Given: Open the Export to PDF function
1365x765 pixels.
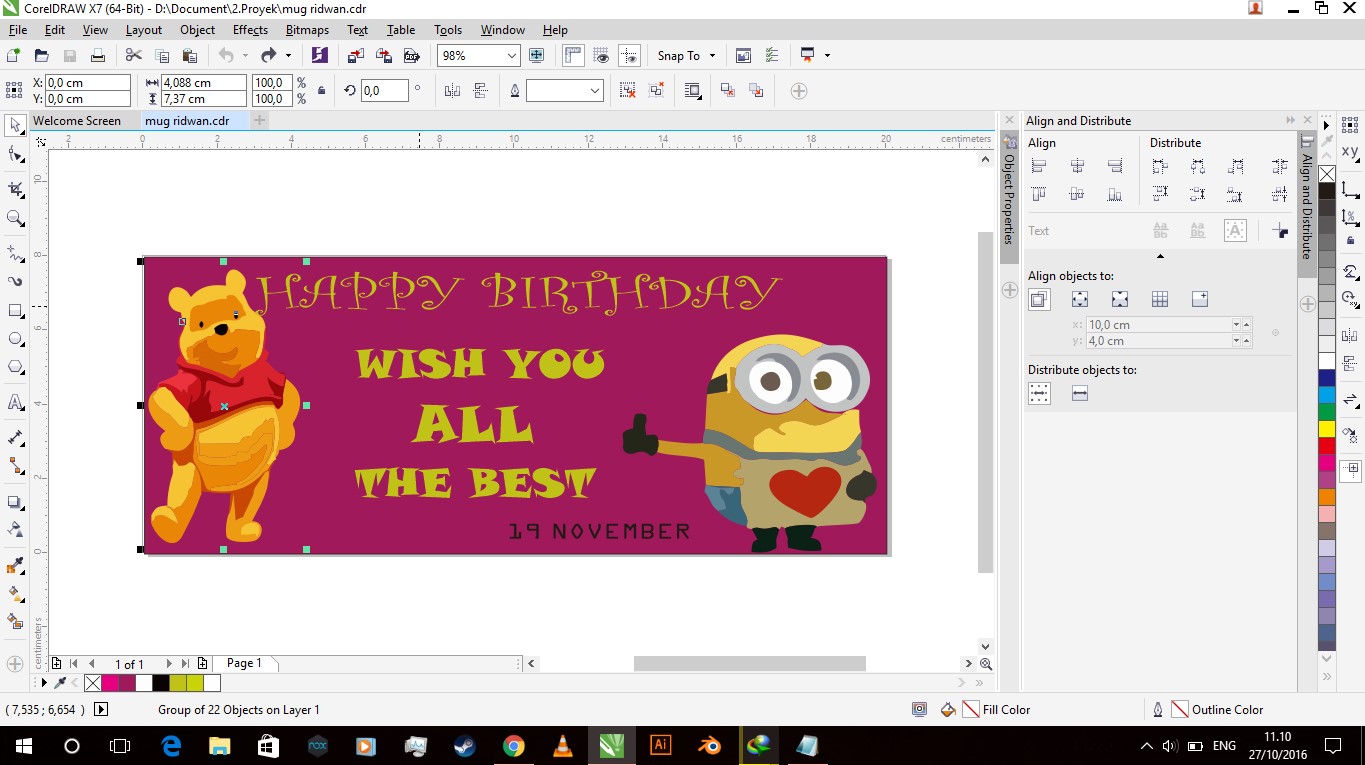Looking at the screenshot, I should [410, 55].
